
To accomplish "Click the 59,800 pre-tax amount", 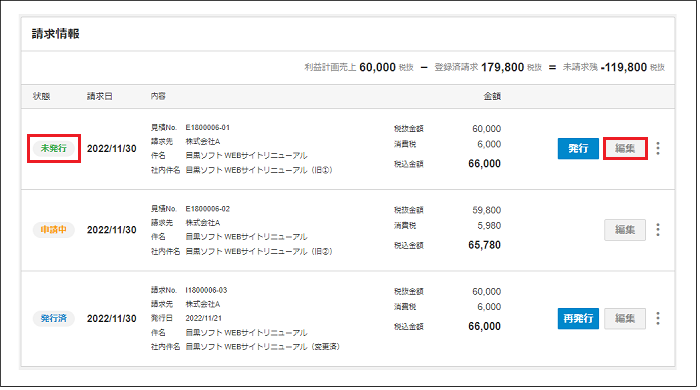I will coord(487,210).
